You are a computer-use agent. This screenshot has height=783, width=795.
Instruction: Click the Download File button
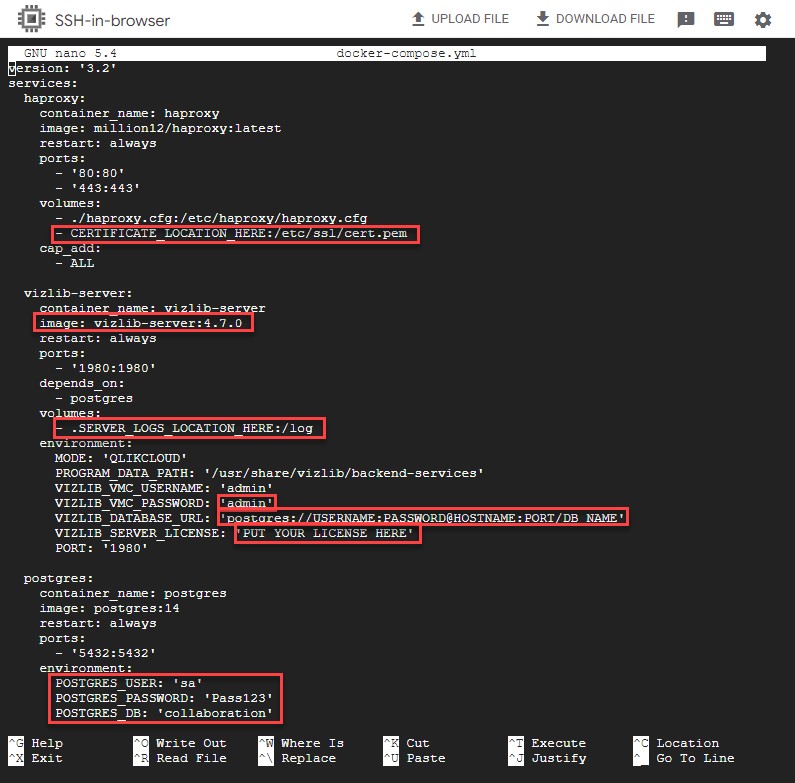pos(596,19)
